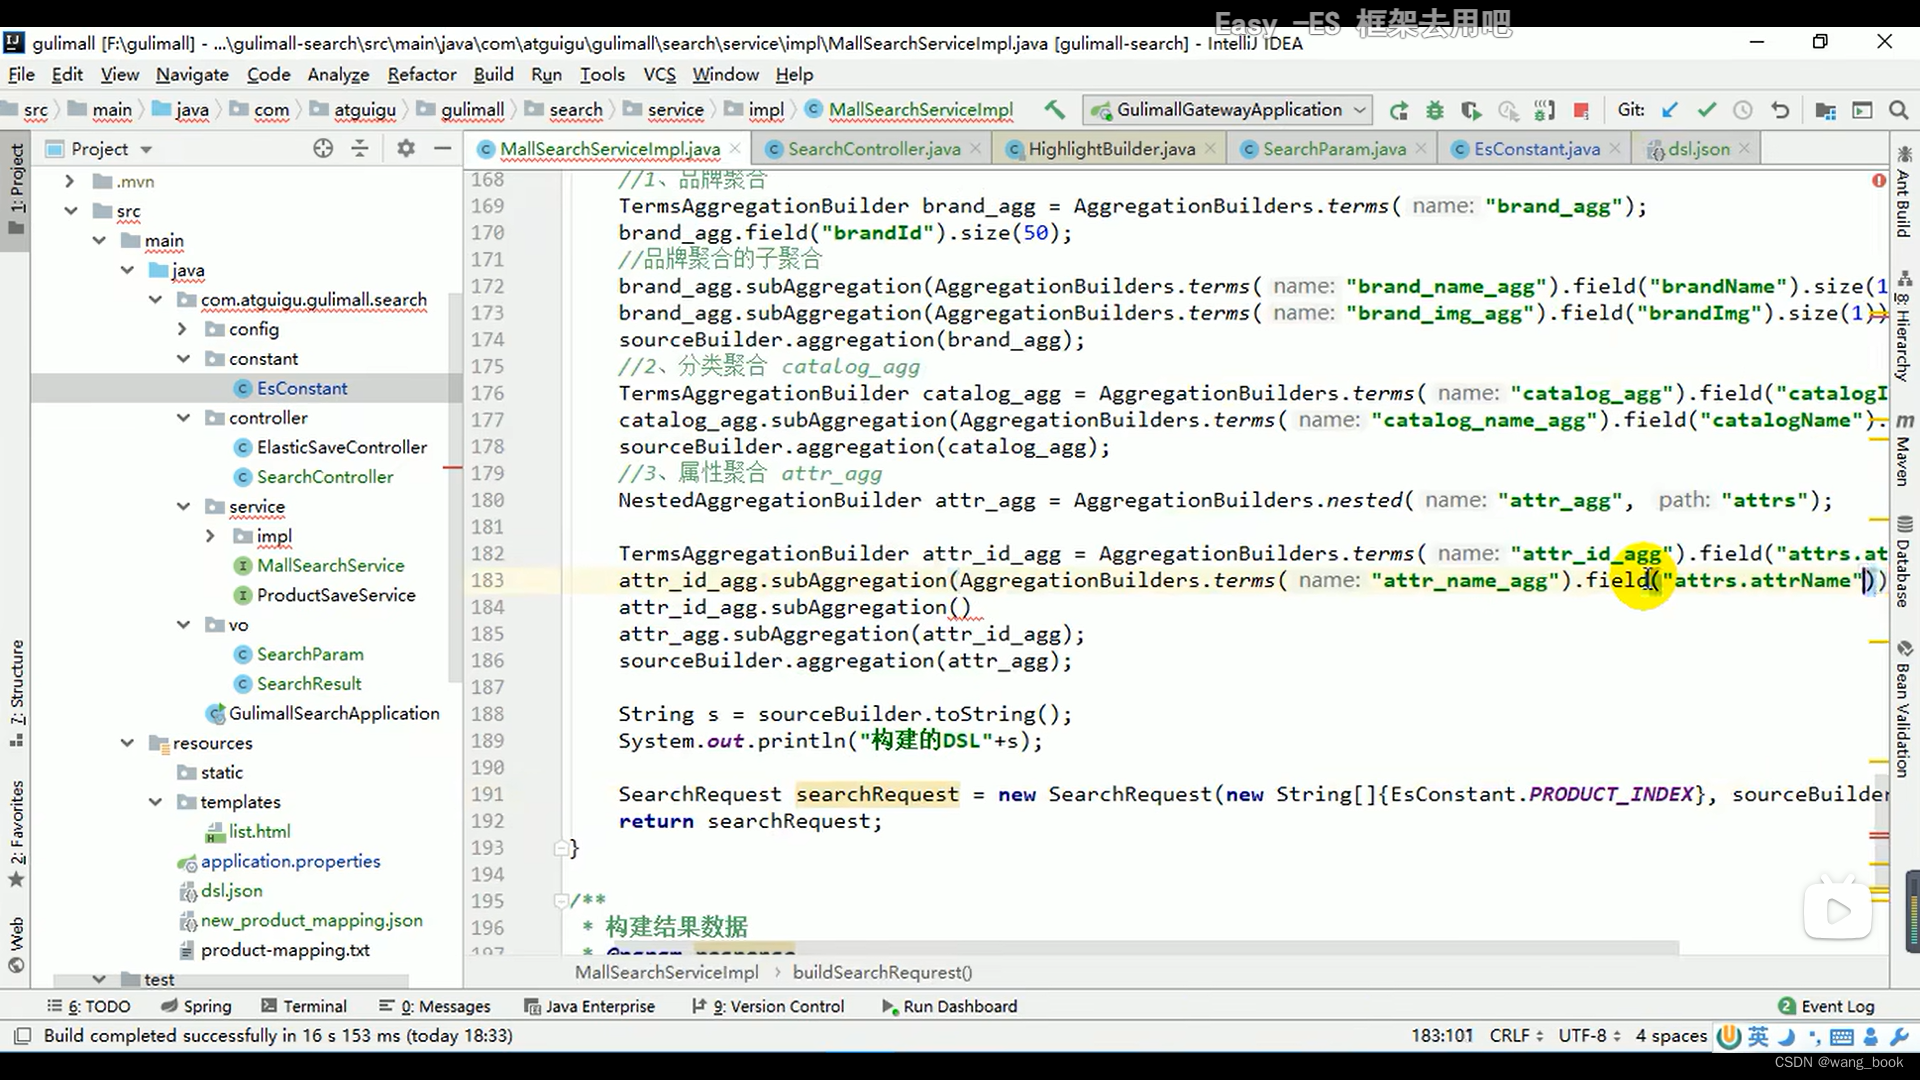
Task: Open the Ant Build side panel
Action: click(1903, 192)
